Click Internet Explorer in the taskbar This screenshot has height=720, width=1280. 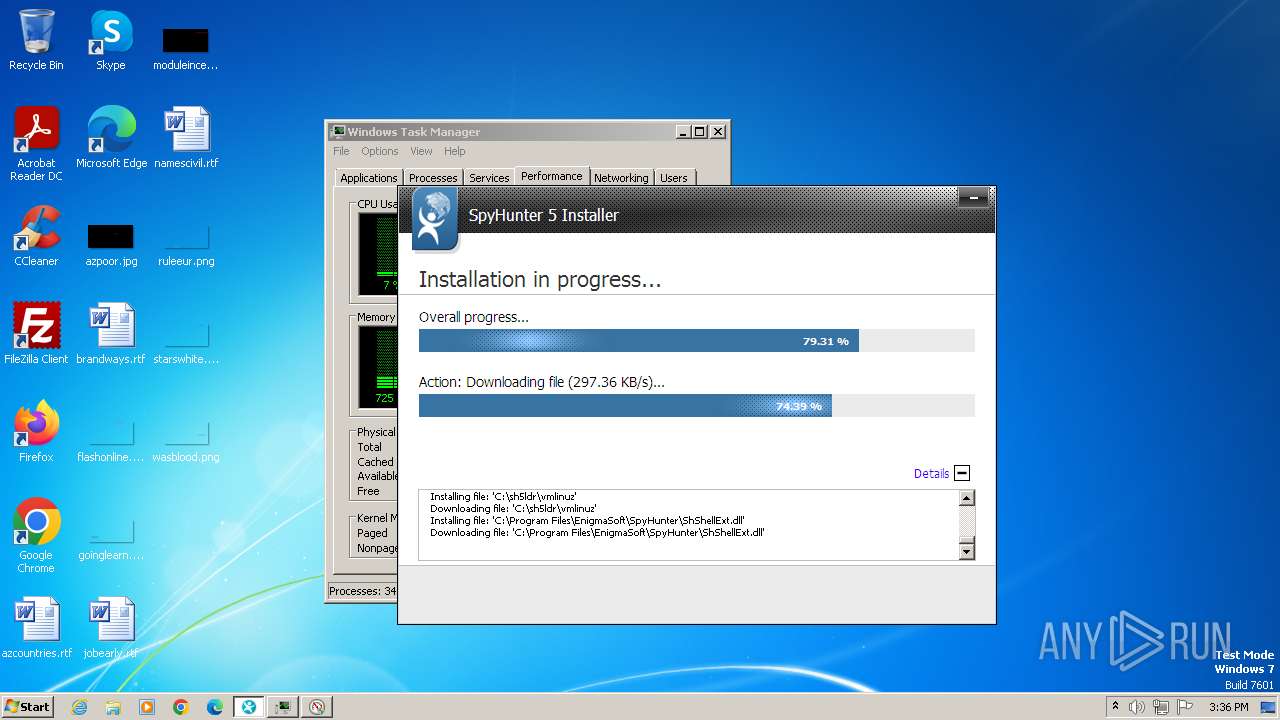[79, 707]
